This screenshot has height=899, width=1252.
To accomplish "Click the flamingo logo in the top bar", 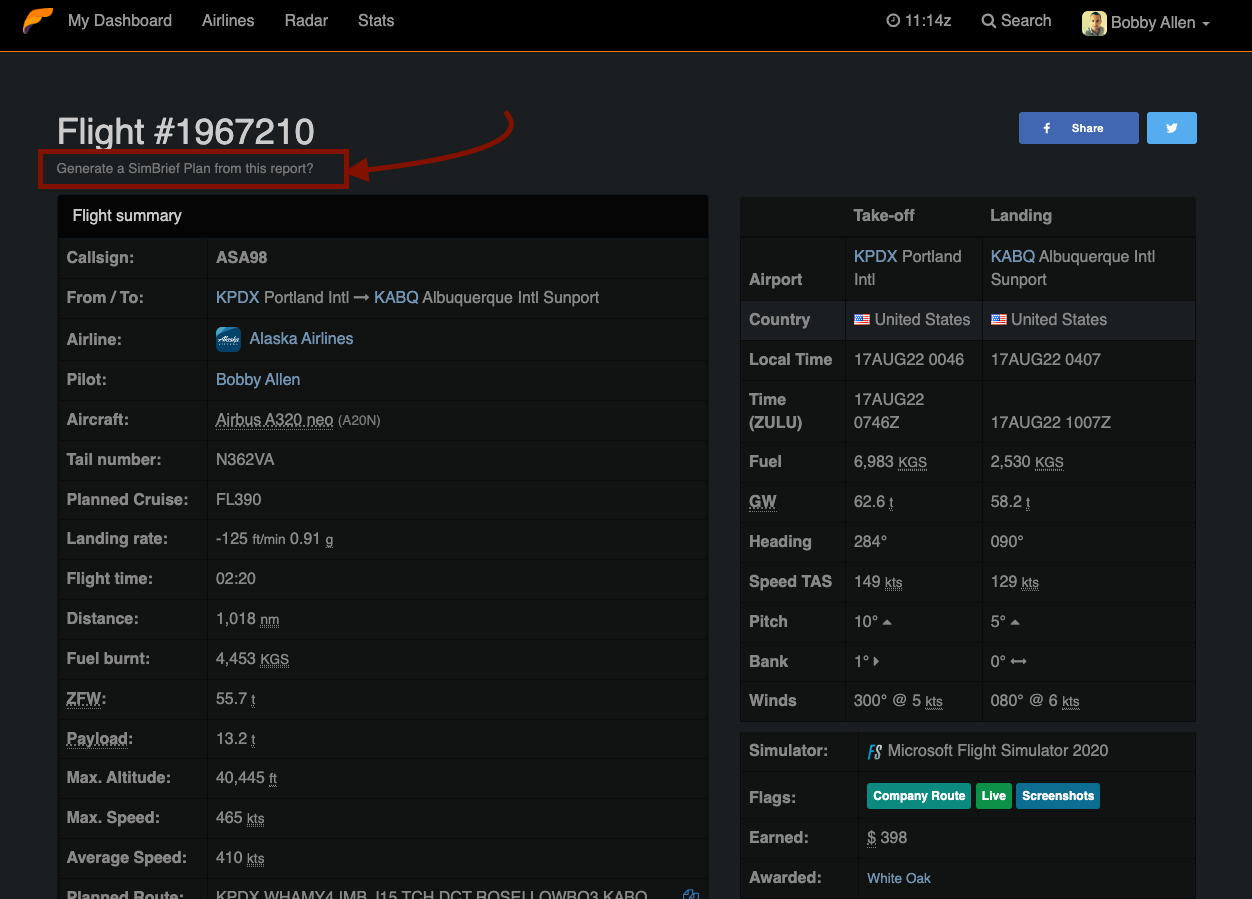I will tap(38, 20).
